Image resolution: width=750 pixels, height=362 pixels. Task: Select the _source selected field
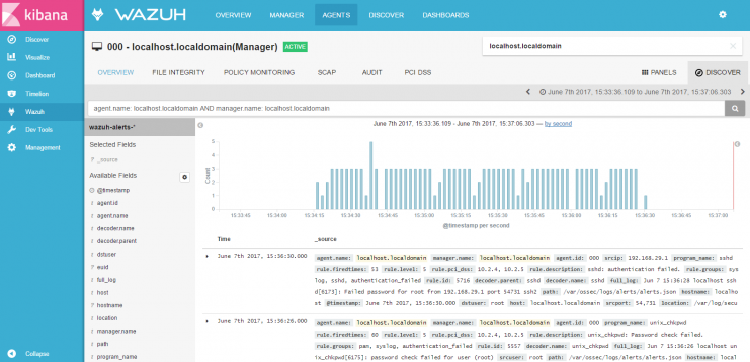point(107,160)
